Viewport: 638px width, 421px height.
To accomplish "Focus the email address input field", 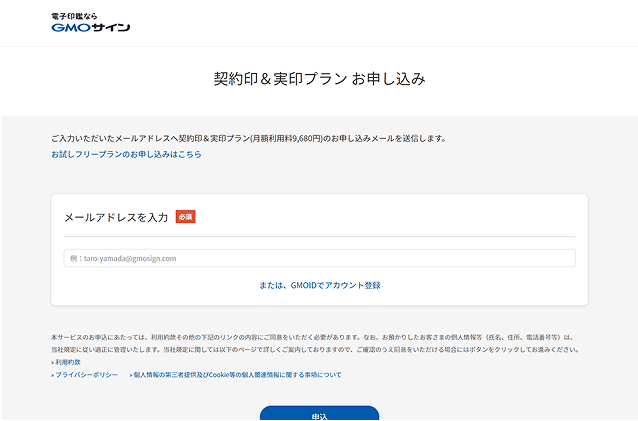I will [x=319, y=258].
